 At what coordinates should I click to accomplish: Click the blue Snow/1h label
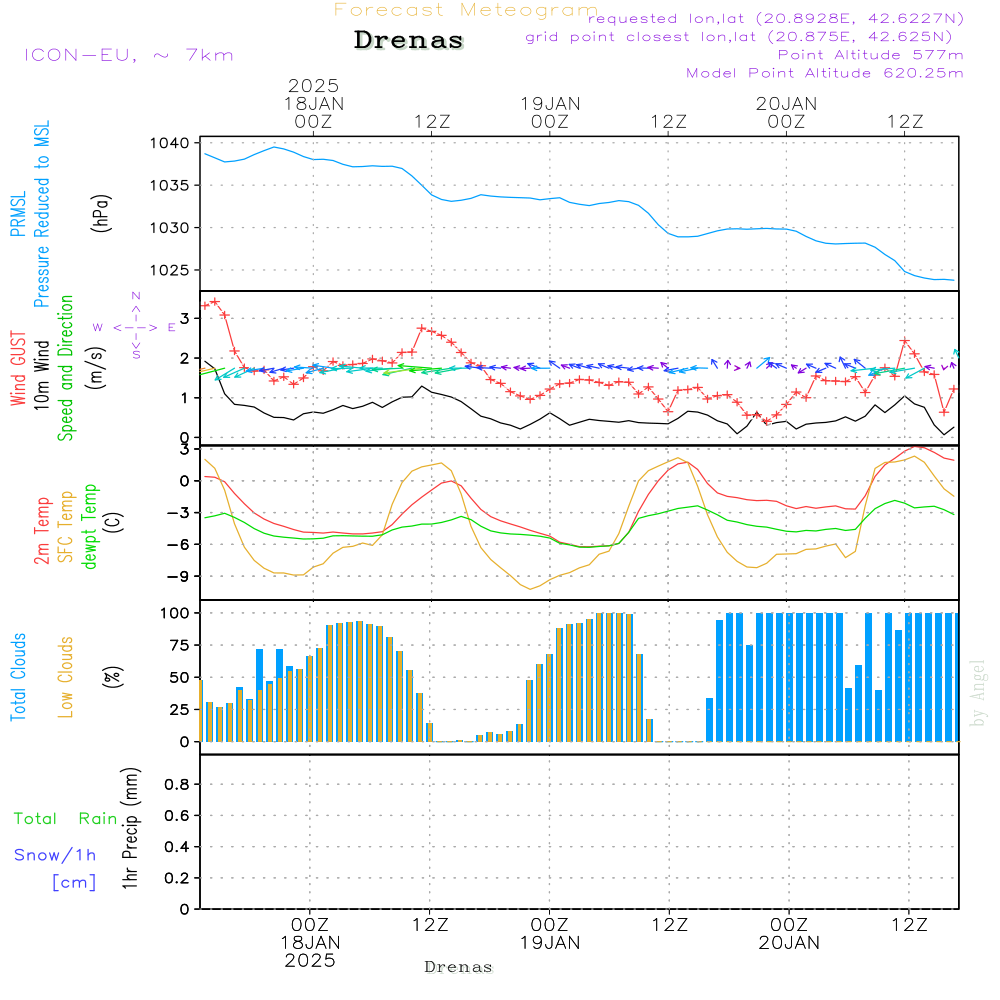[55, 855]
